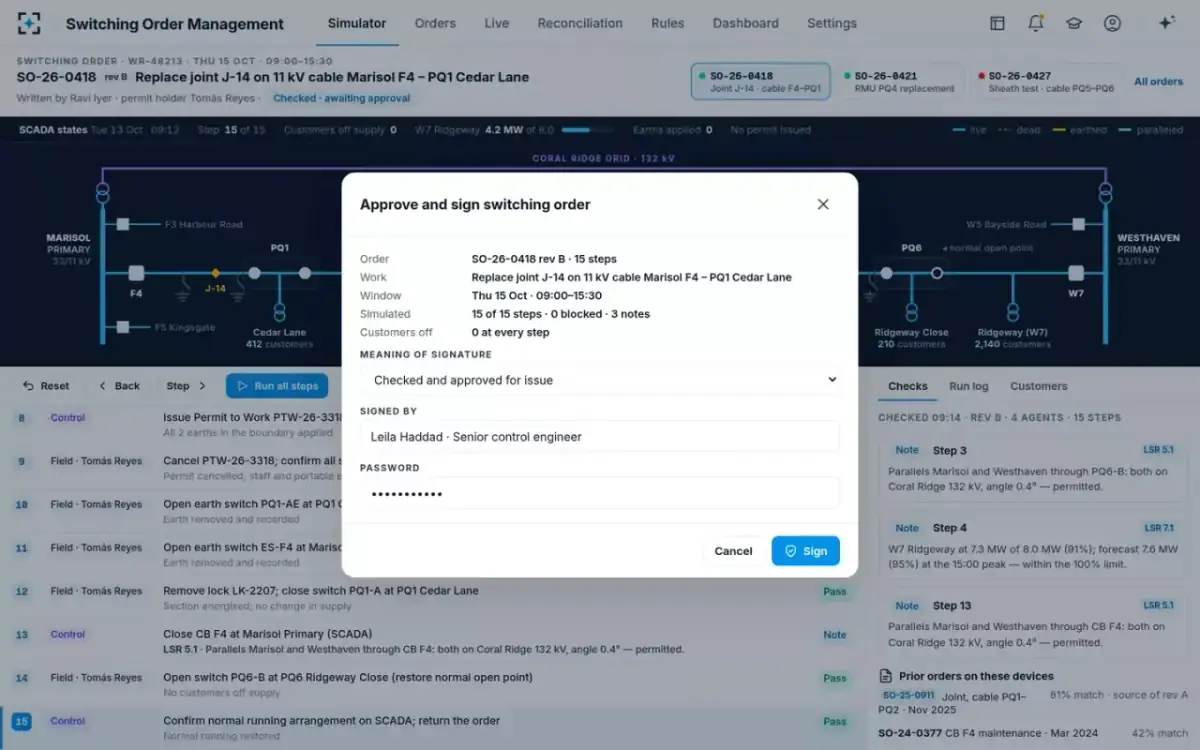Click the Cedar Lane transformer symbol
This screenshot has width=1200, height=750.
point(280,312)
